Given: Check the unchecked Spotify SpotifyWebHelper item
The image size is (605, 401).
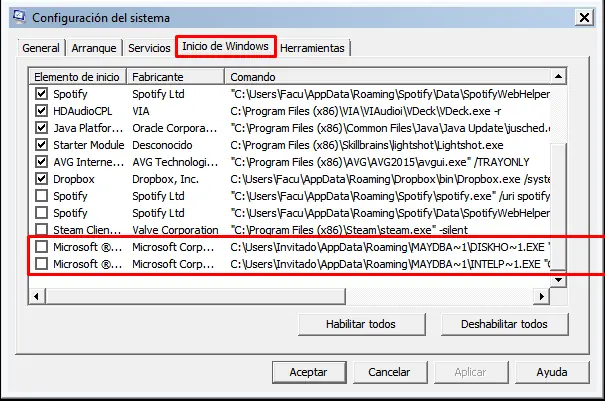Looking at the screenshot, I should pos(41,213).
